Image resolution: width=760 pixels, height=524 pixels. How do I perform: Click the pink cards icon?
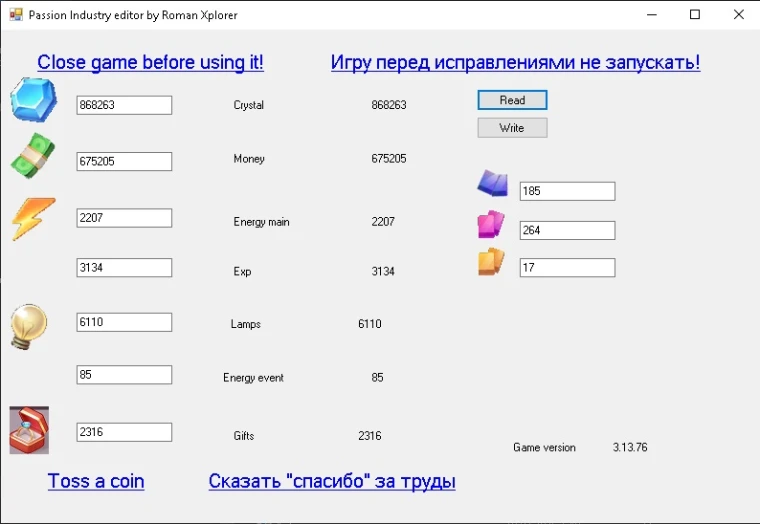(x=491, y=225)
